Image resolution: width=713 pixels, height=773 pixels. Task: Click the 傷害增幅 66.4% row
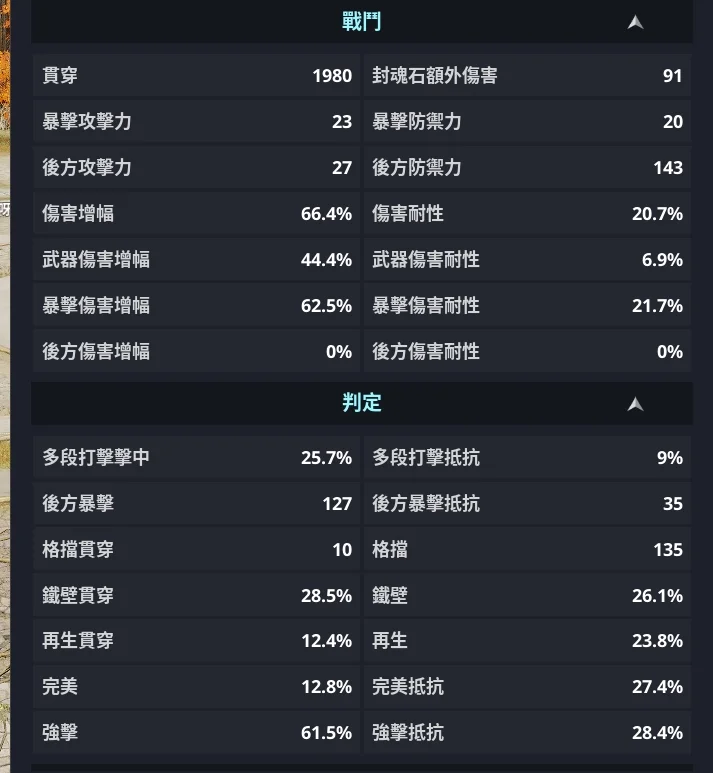point(196,214)
